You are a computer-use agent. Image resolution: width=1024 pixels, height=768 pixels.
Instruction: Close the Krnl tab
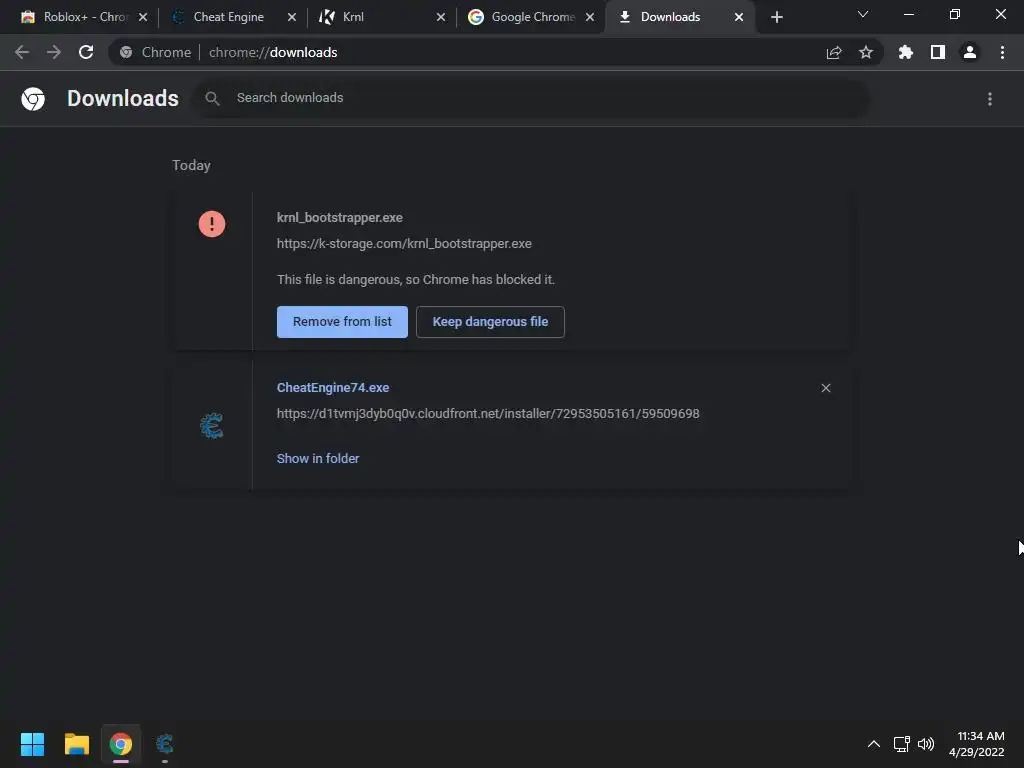pos(441,17)
